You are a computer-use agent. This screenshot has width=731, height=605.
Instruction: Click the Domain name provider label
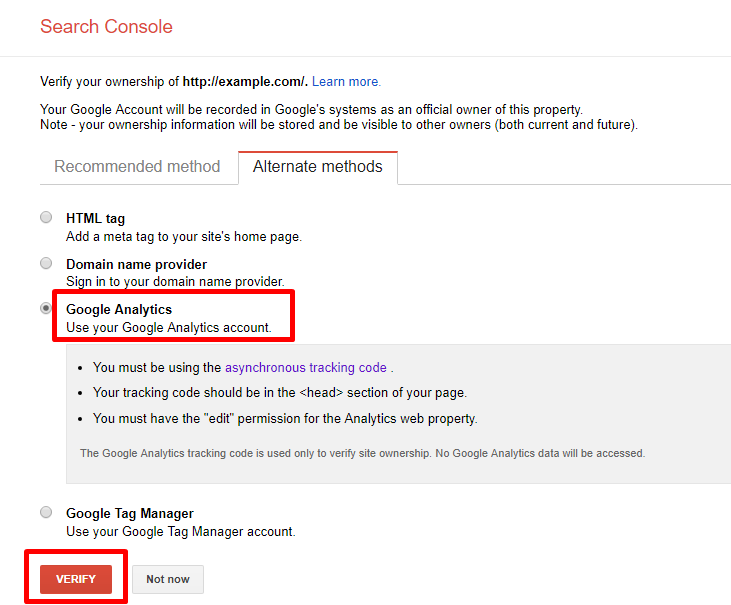pos(137,264)
